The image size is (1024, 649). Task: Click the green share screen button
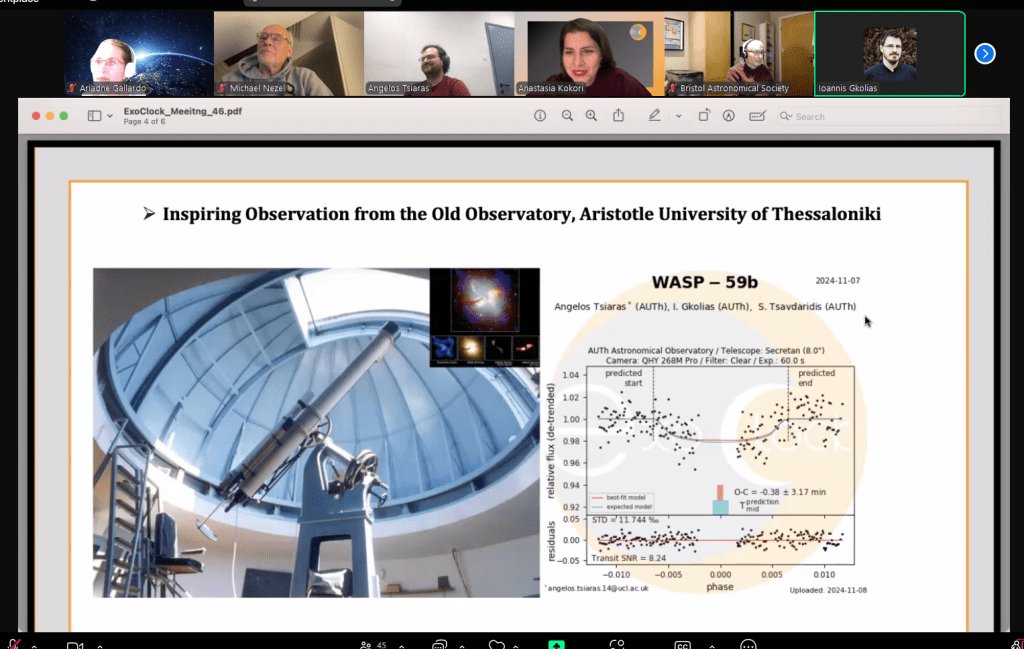557,644
